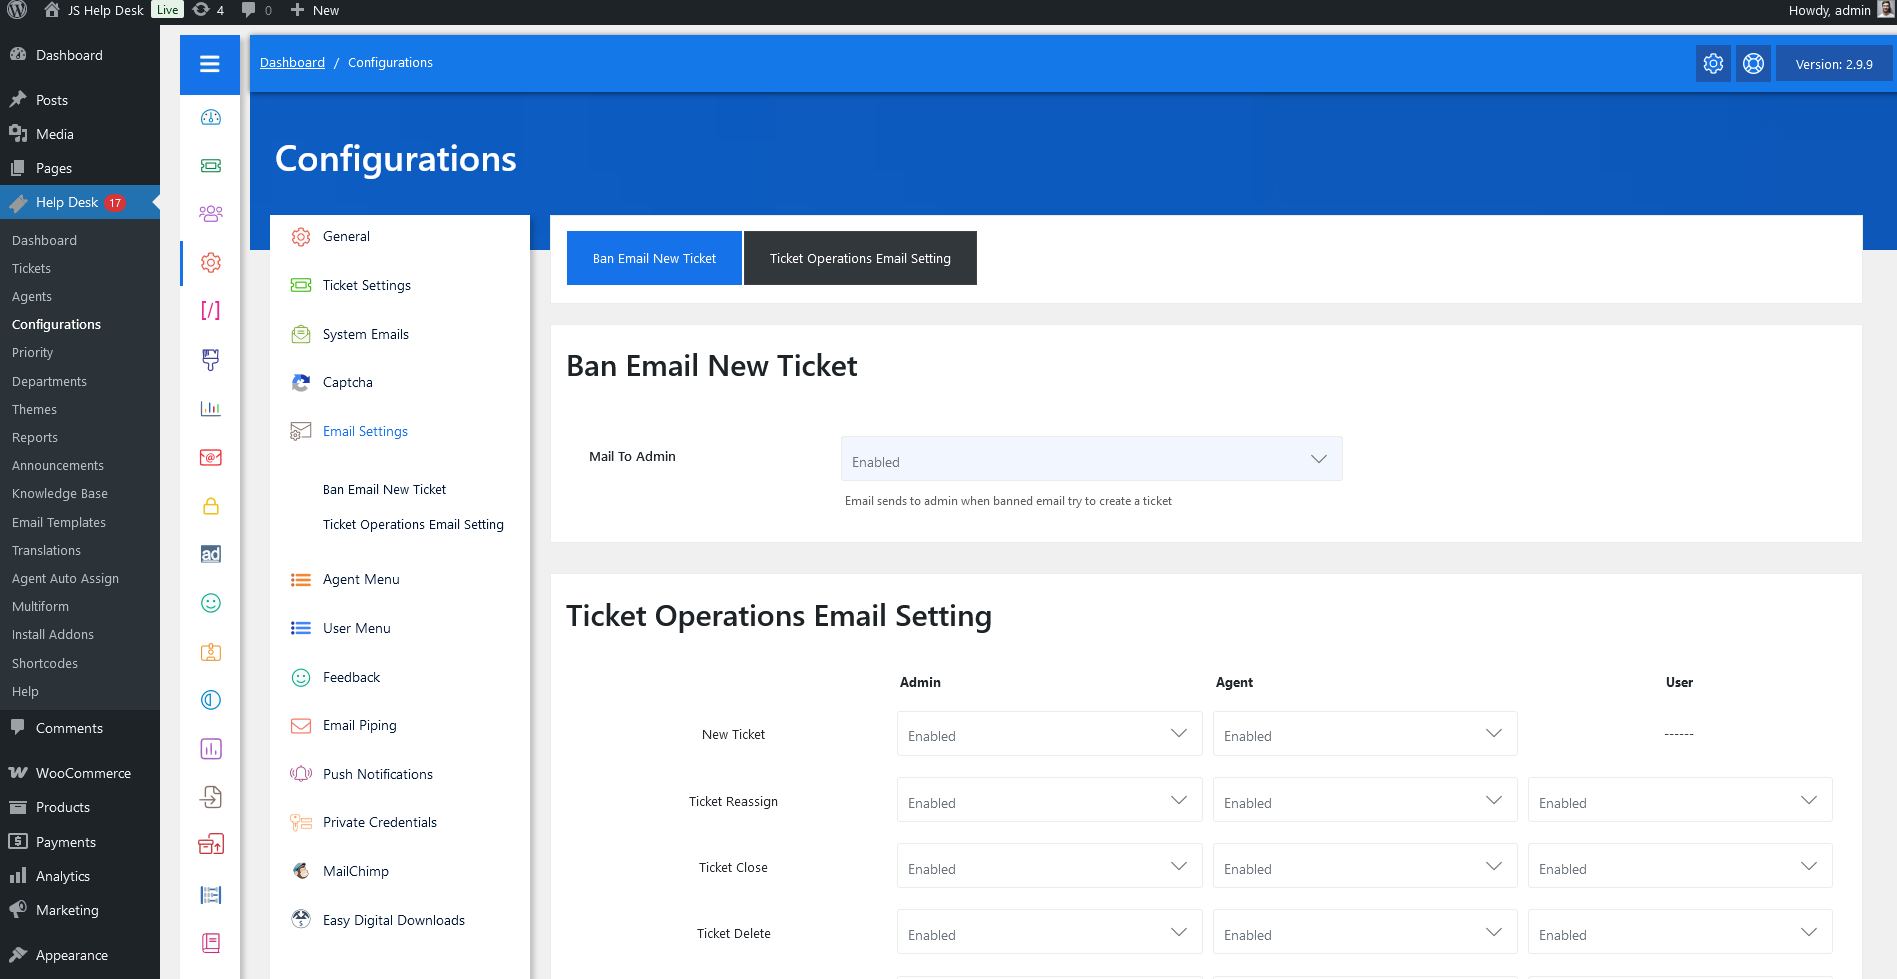Image resolution: width=1897 pixels, height=979 pixels.
Task: Click the speedometer dashboard icon in icon strip
Action: pos(210,118)
